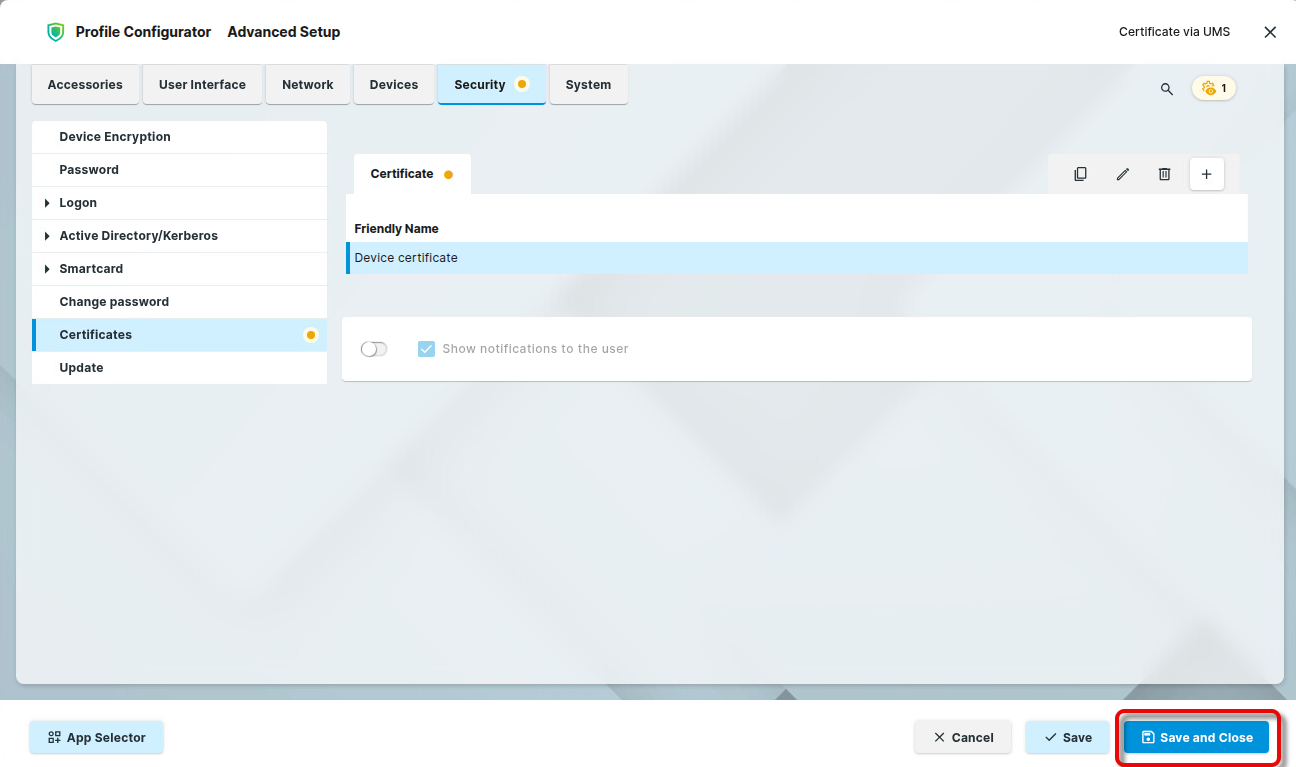Open the search magnifier icon

[x=1166, y=89]
